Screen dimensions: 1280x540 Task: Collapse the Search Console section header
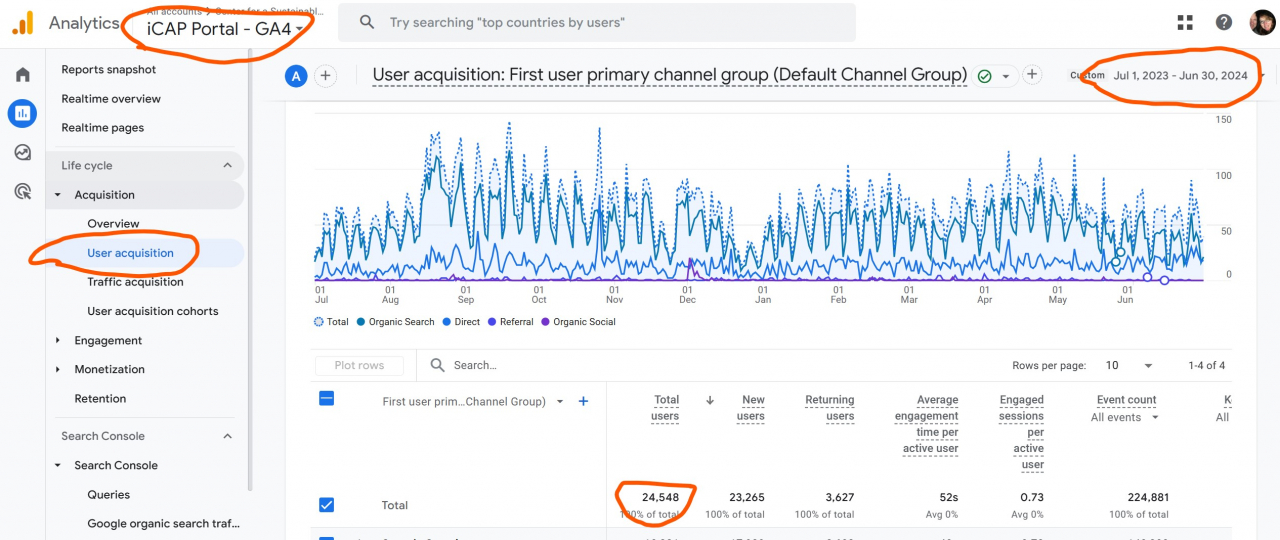tap(227, 436)
